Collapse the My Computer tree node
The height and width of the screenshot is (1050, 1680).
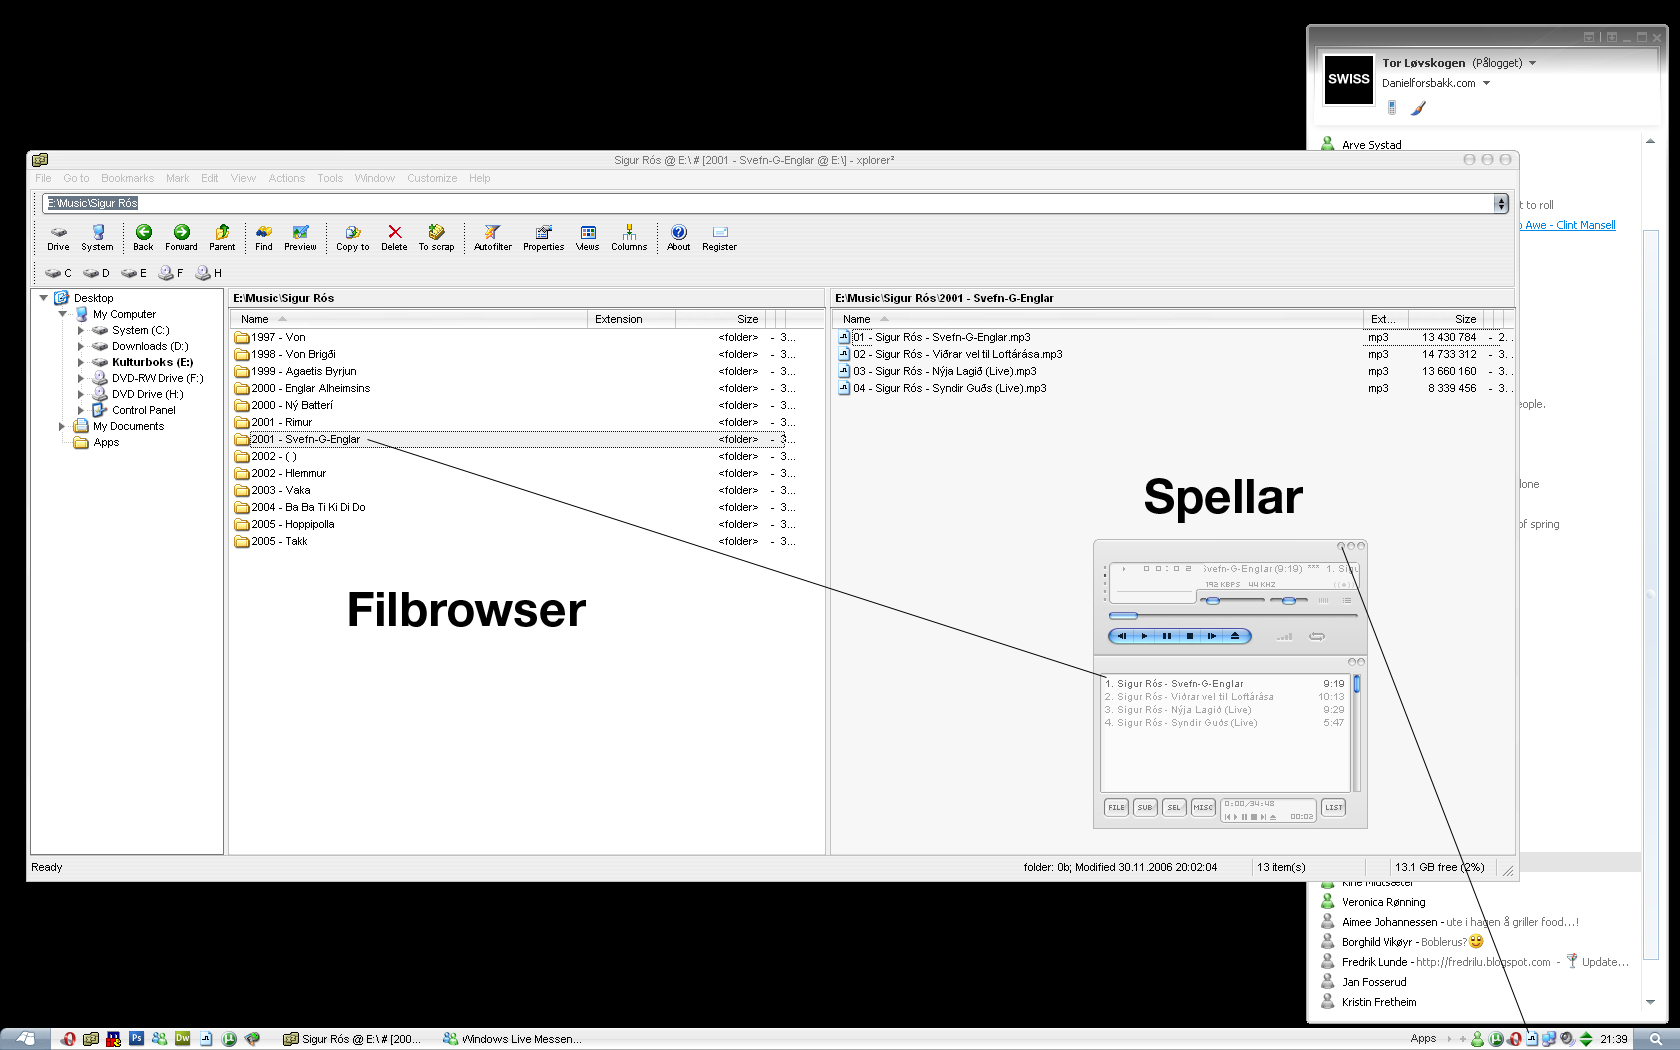tap(62, 314)
